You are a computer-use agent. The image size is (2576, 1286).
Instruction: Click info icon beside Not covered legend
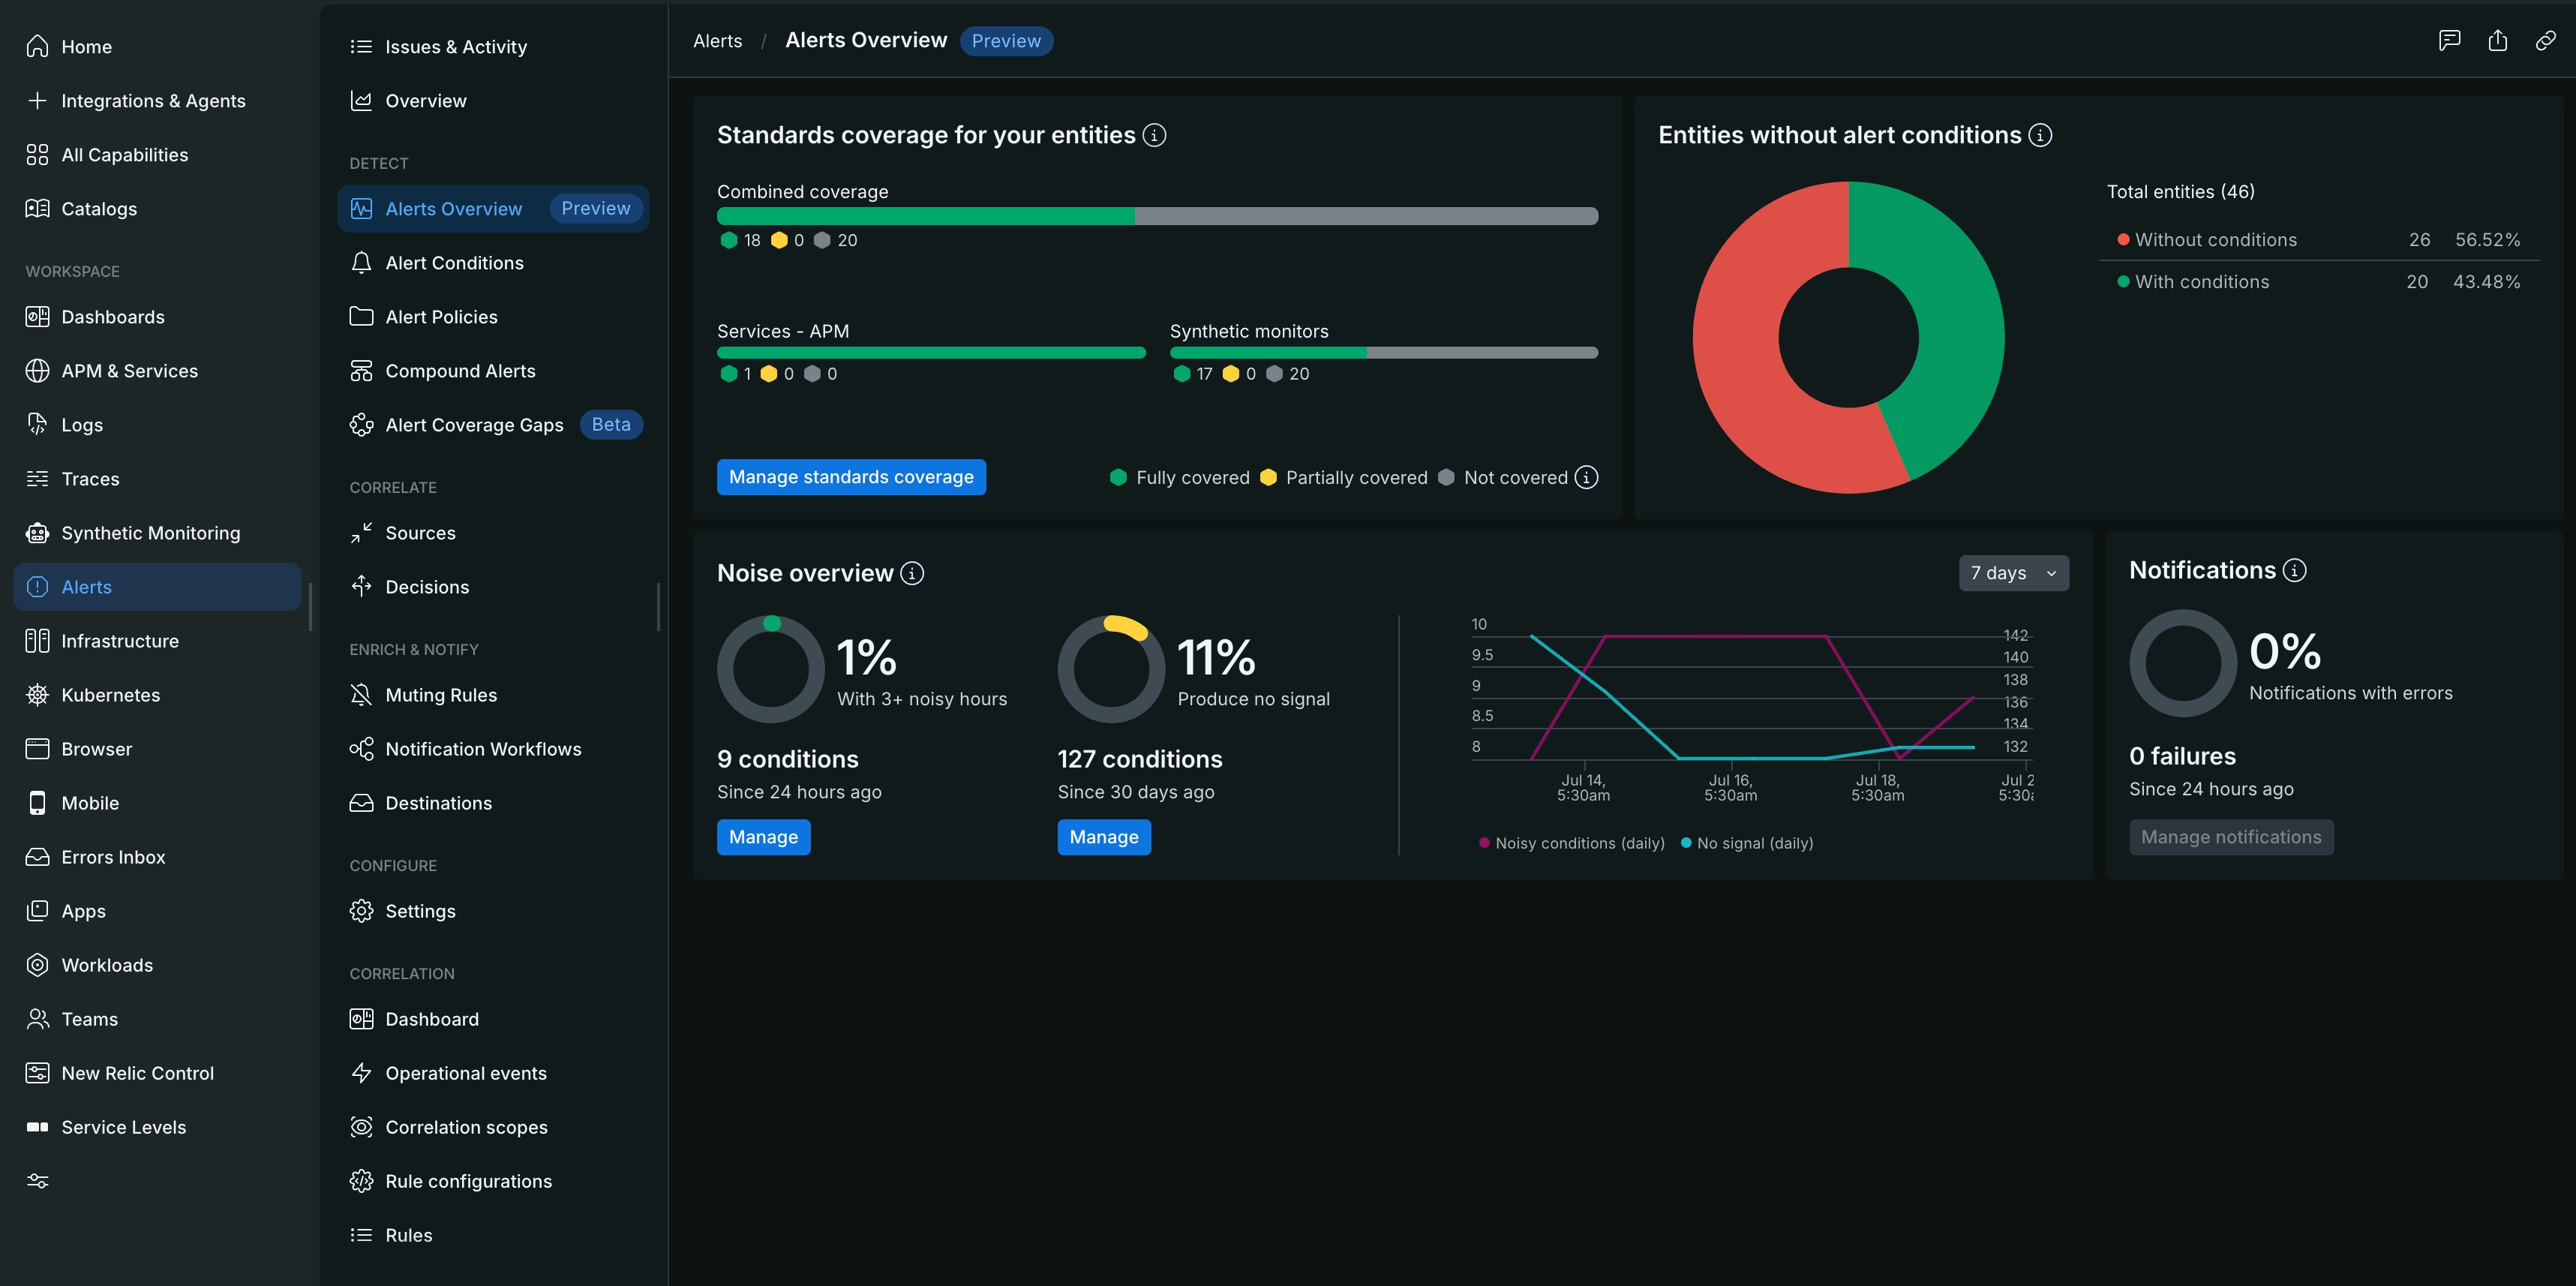pos(1586,477)
